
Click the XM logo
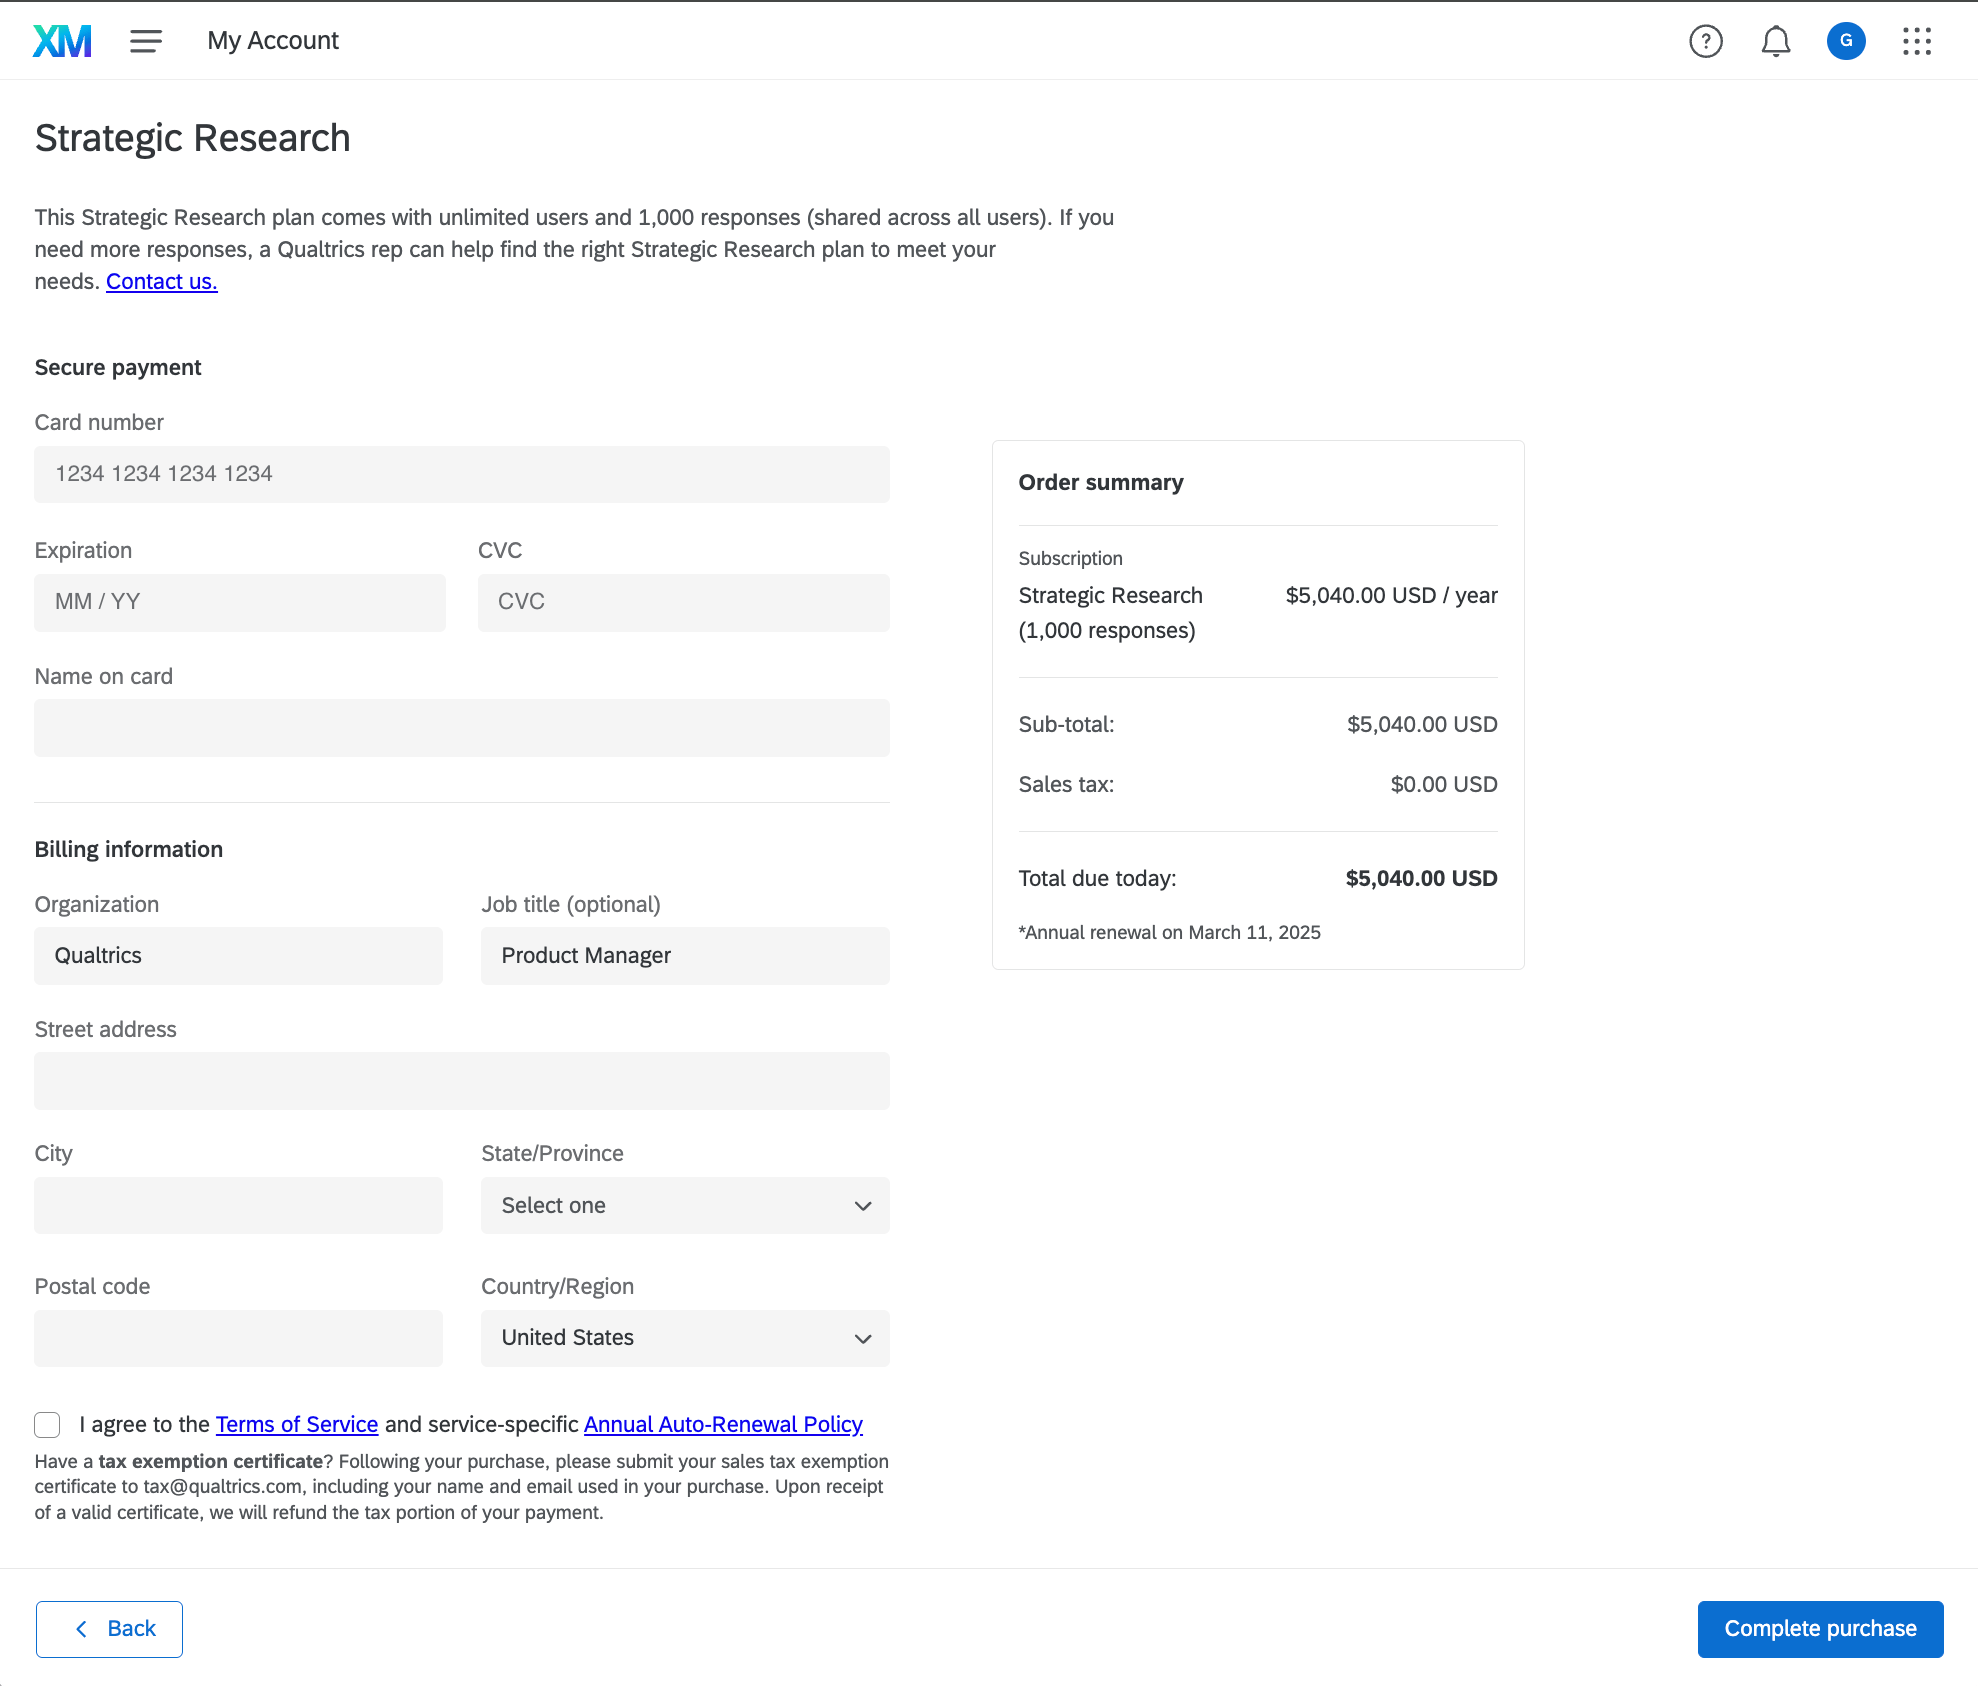tap(62, 41)
